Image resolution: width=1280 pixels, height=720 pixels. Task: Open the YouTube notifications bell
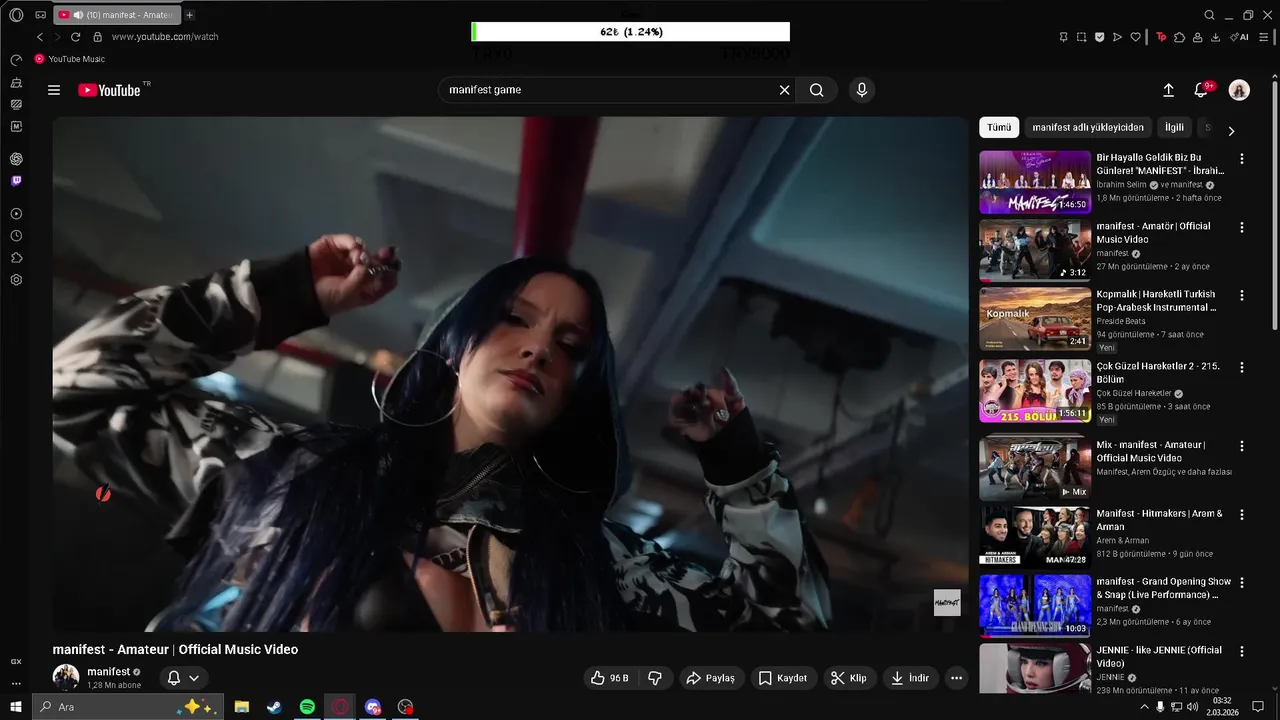[x=1202, y=90]
